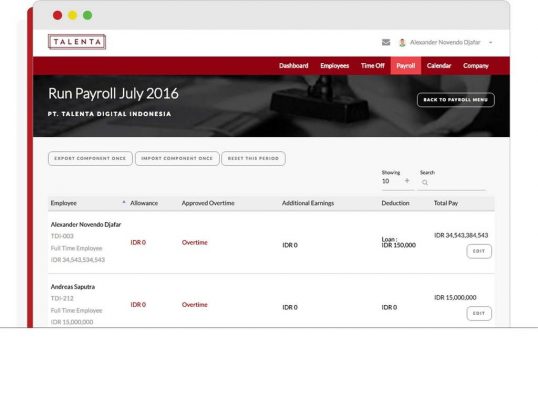Click Reset This Period button

coord(253,158)
